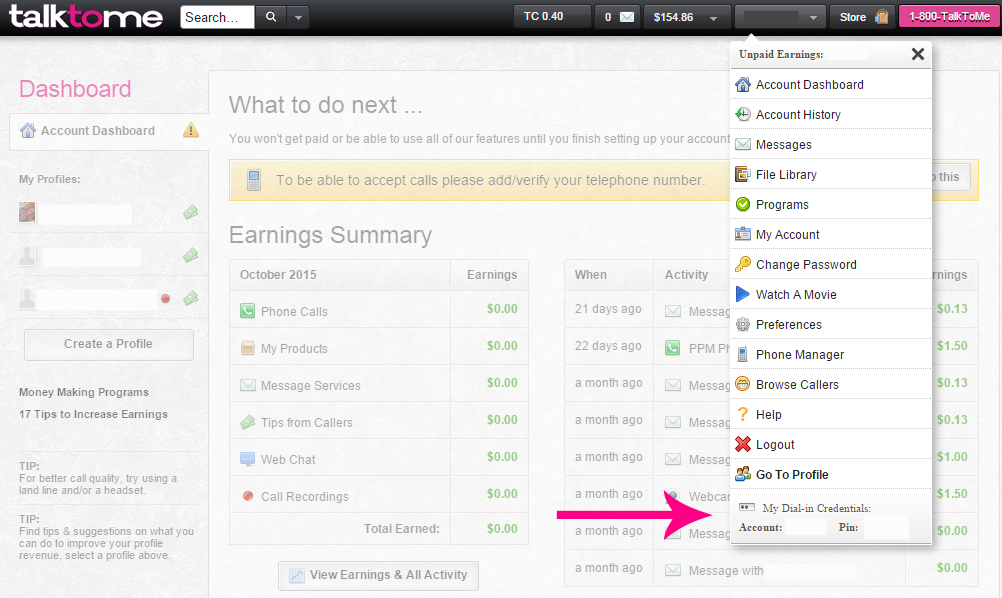Click the Message Services earnings row
Screen dimensions: 1002x598
[379, 384]
